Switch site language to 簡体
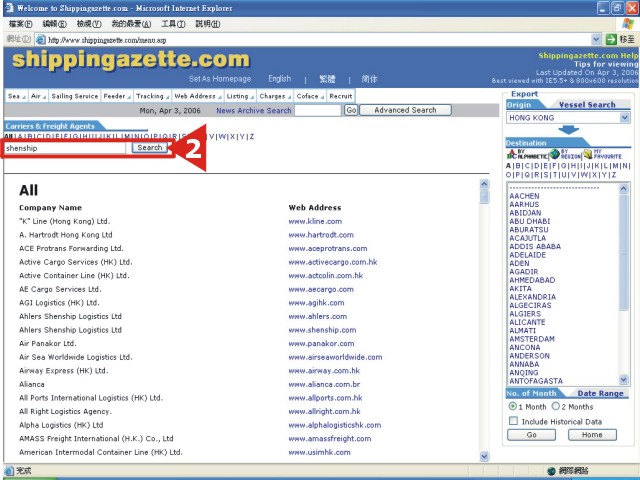Screen dimensions: 640x480 pos(369,79)
